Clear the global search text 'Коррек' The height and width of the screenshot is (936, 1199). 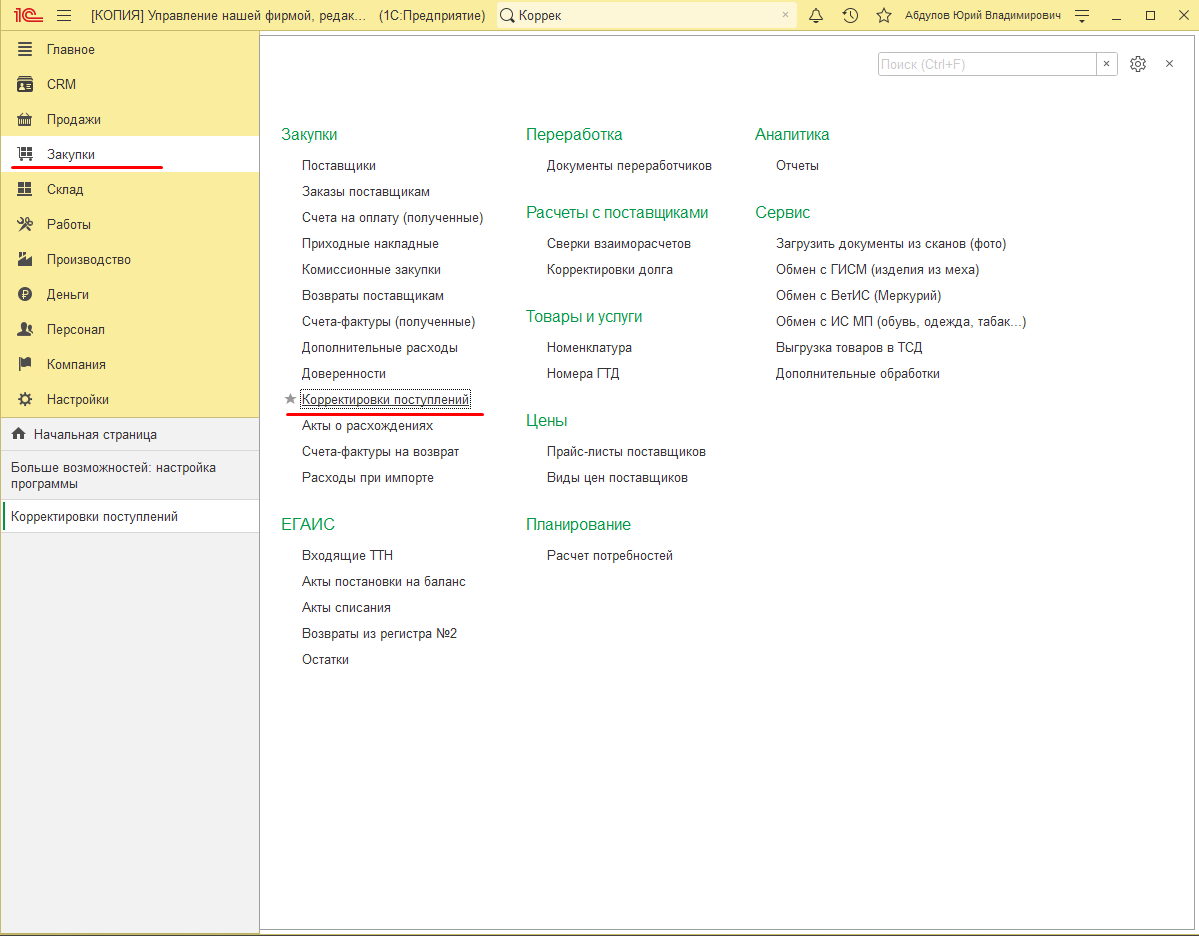point(785,15)
